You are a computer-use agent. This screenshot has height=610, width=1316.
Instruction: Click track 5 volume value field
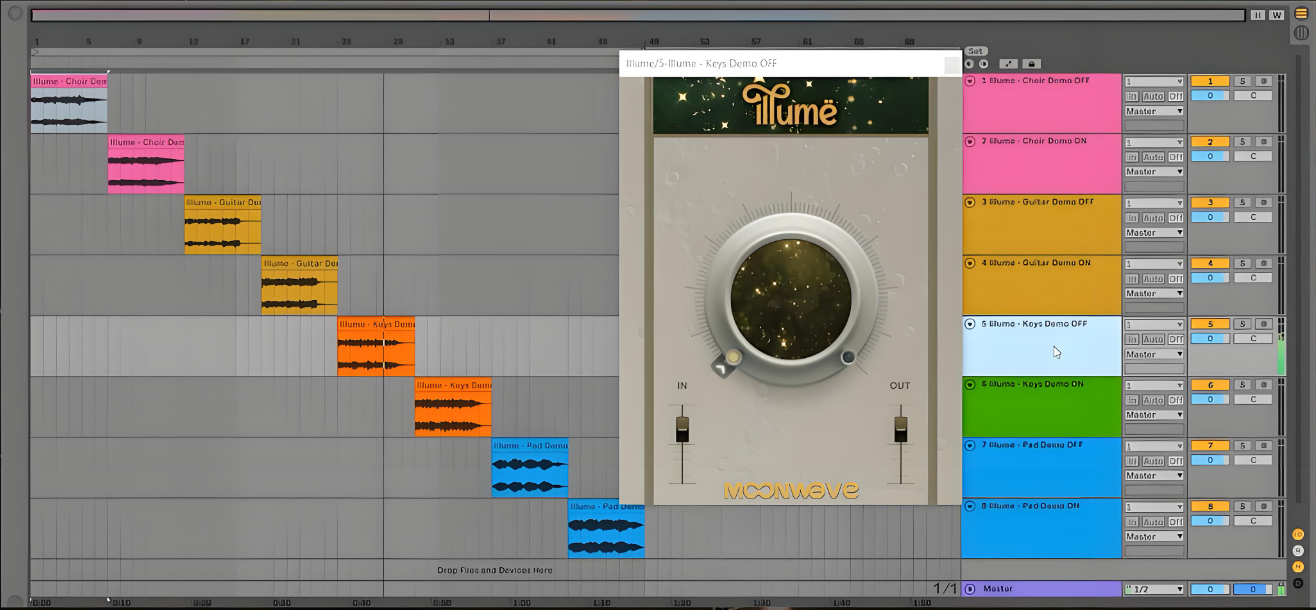1210,339
